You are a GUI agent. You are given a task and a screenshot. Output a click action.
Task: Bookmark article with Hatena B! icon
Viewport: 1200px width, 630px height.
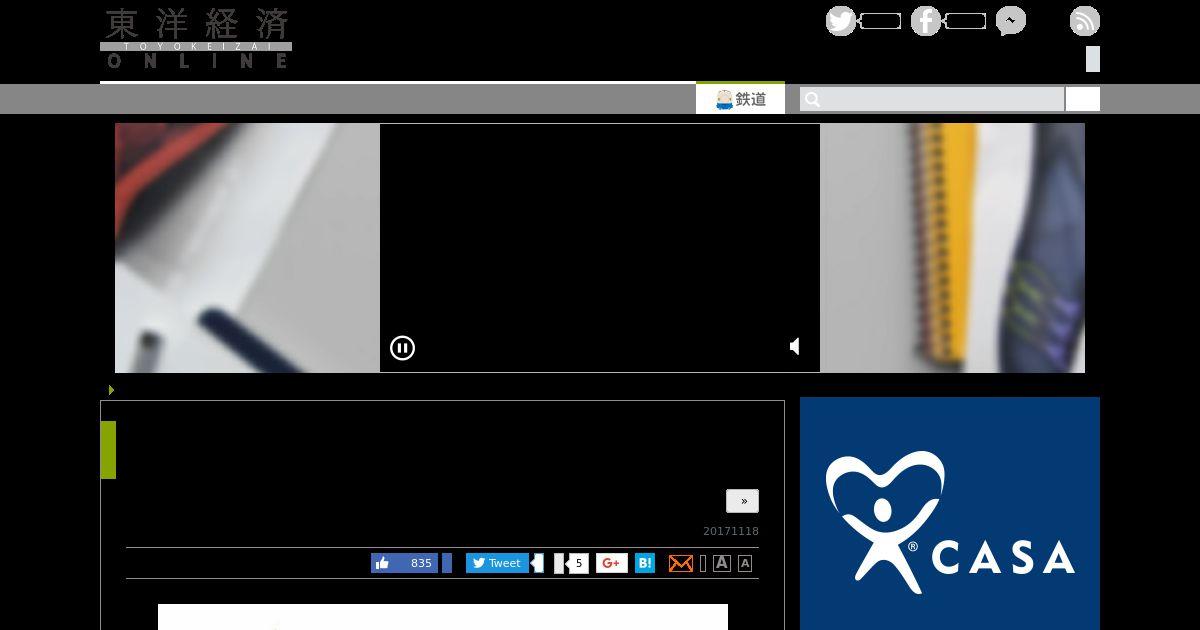(645, 563)
